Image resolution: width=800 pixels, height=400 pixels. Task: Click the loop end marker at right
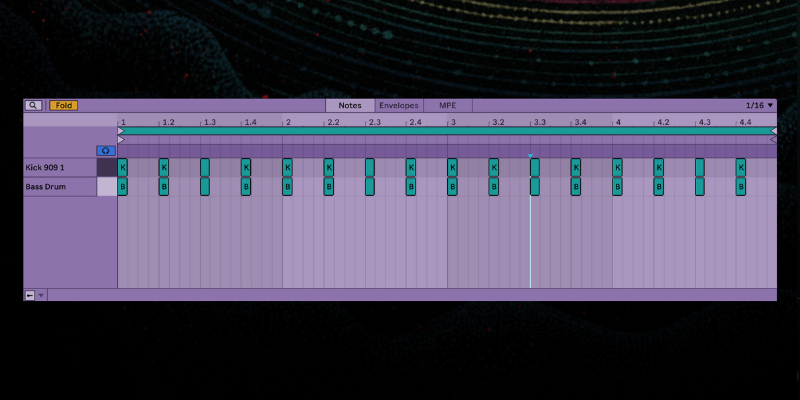pyautogui.click(x=772, y=130)
